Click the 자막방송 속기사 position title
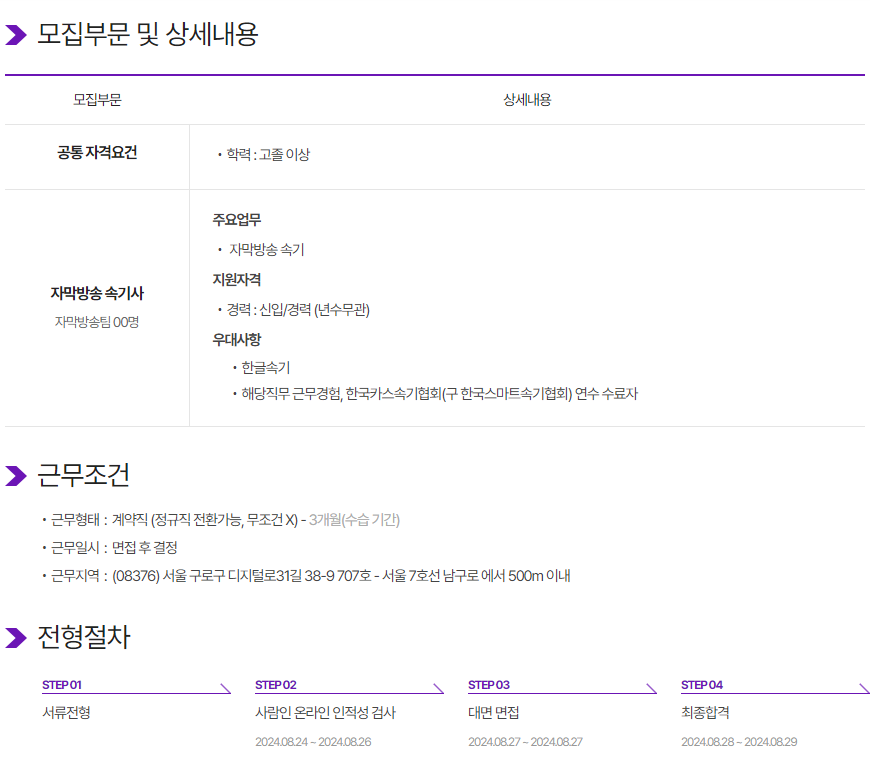This screenshot has width=870, height=771. coord(97,293)
